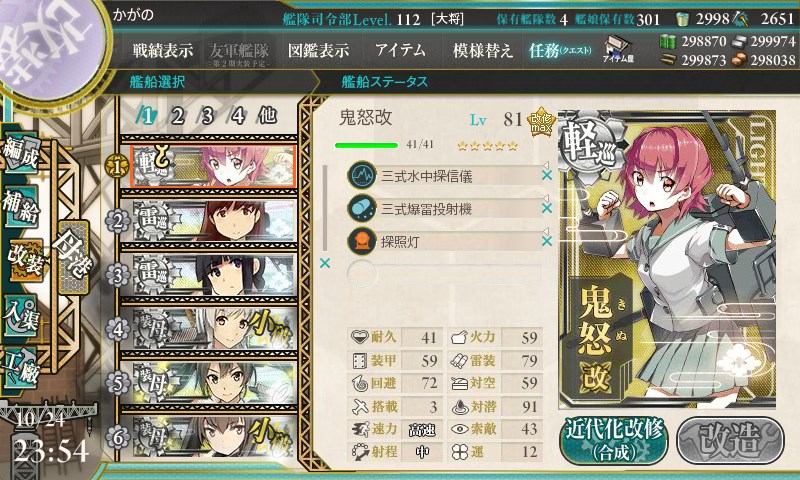
Task: Return to home port via 母港 icon
Action: [72, 257]
